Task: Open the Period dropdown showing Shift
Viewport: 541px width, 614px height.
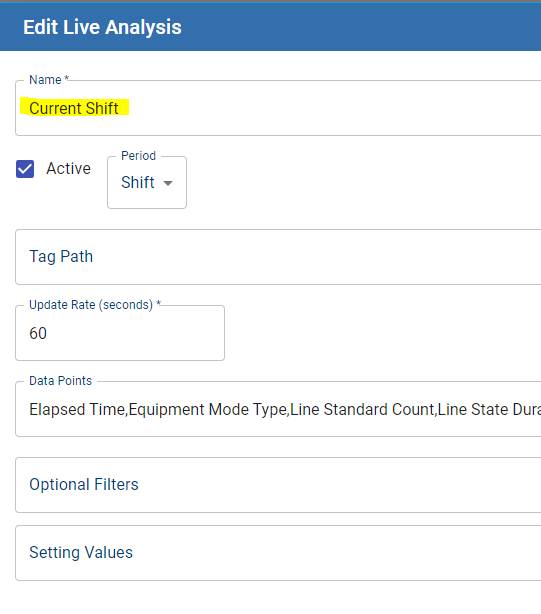Action: [147, 182]
